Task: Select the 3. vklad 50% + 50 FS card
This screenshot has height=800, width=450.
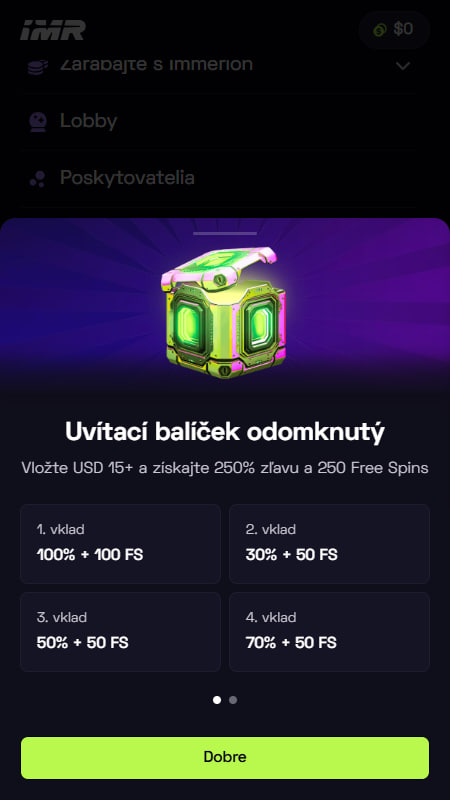Action: (x=120, y=632)
